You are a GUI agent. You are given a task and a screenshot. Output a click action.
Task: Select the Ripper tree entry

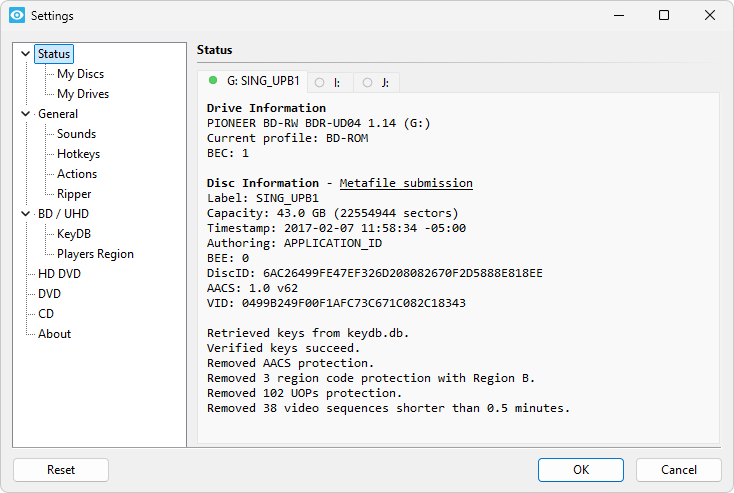pos(74,194)
